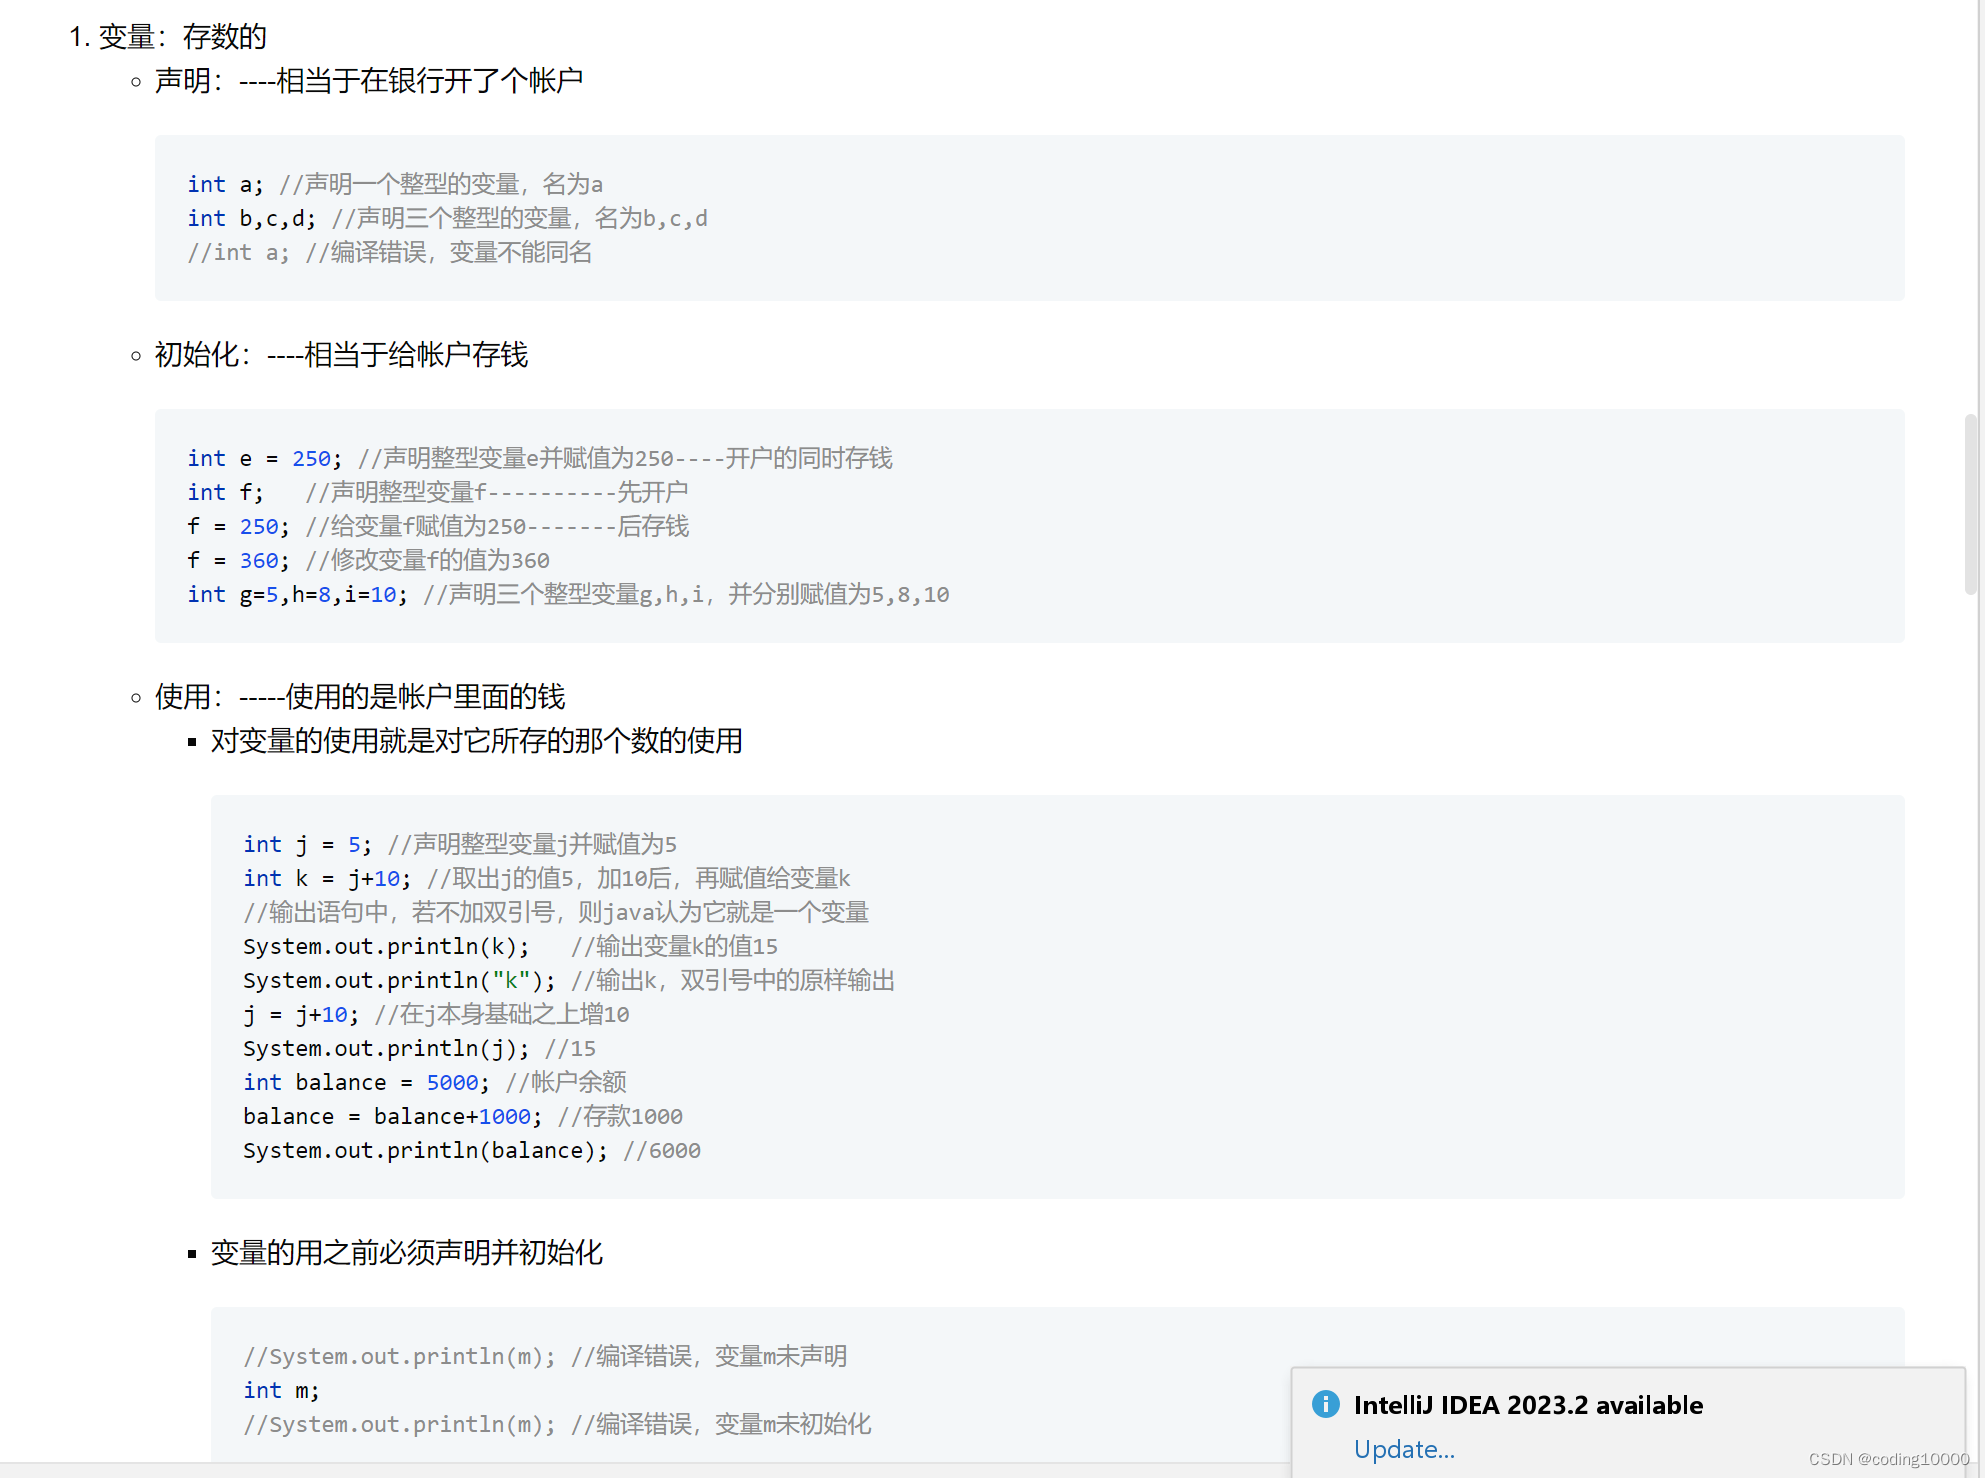Click the sub-bullet '变量的用之前必须声明并初始化'

point(406,1253)
